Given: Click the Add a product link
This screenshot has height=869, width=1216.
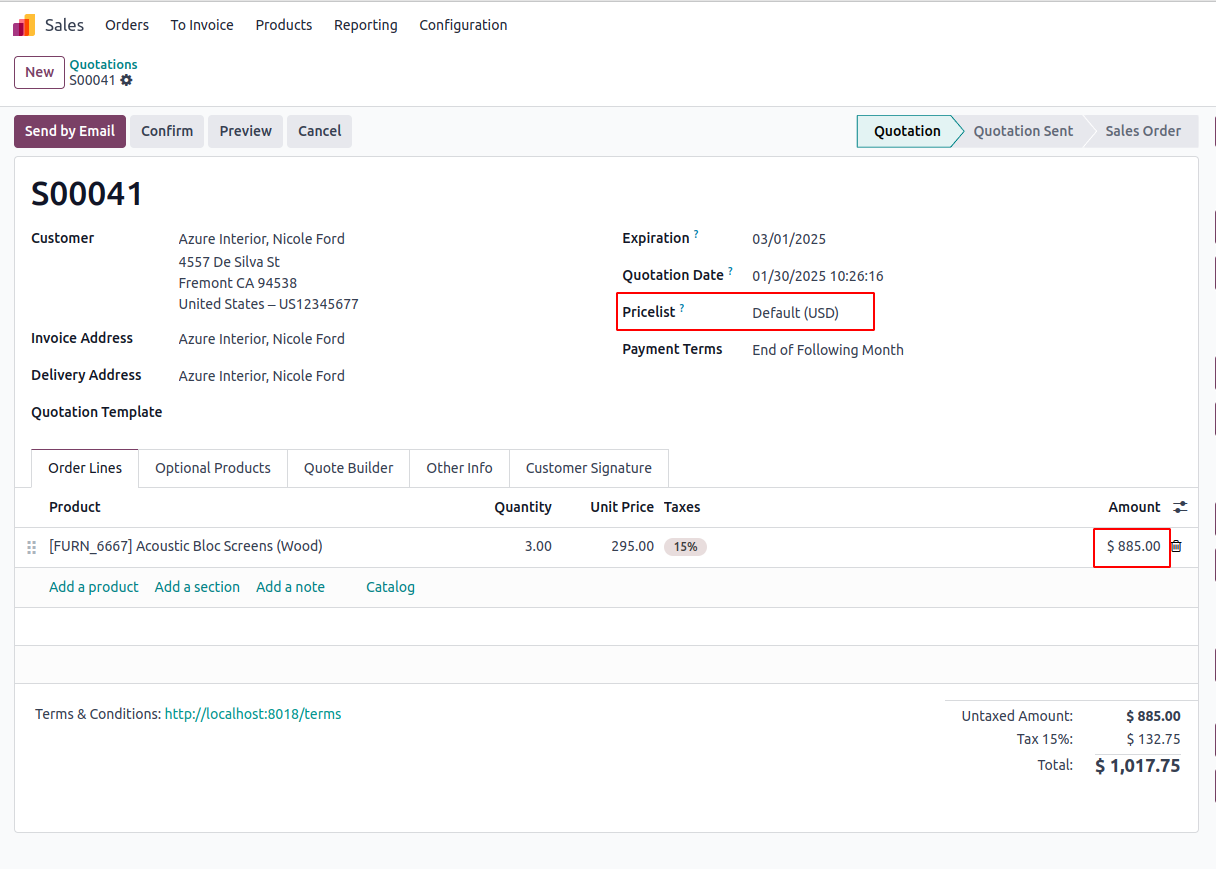Looking at the screenshot, I should click(x=94, y=587).
